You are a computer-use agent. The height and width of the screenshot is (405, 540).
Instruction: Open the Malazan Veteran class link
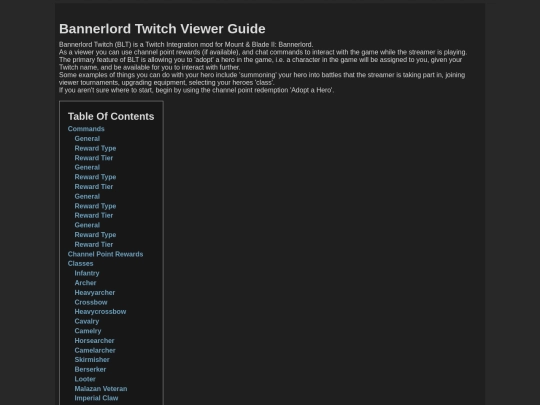[101, 388]
